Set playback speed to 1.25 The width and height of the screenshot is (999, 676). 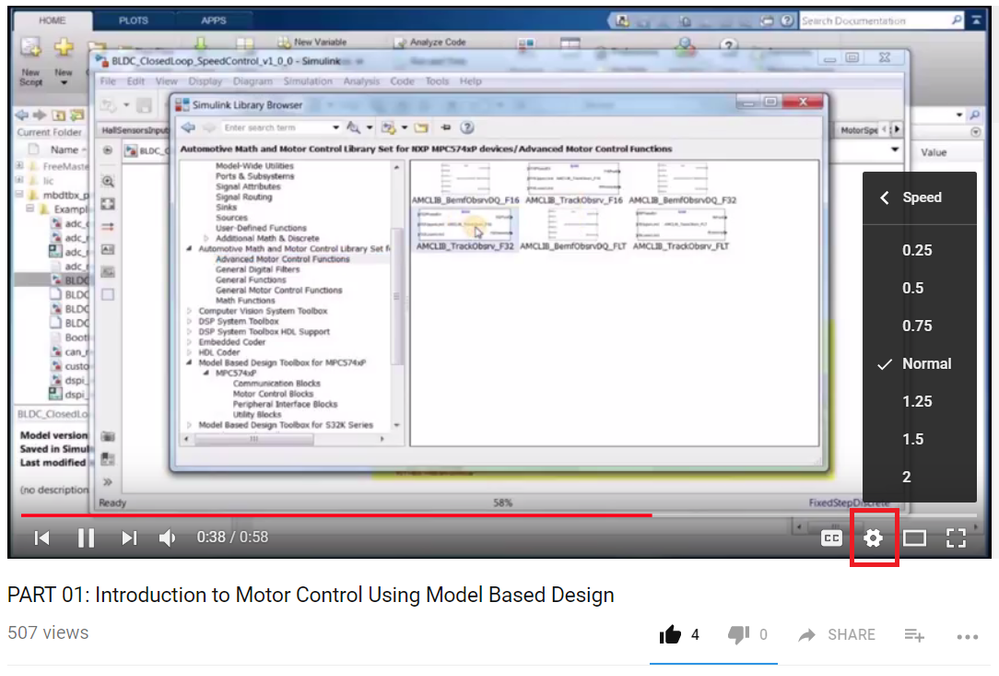point(919,401)
